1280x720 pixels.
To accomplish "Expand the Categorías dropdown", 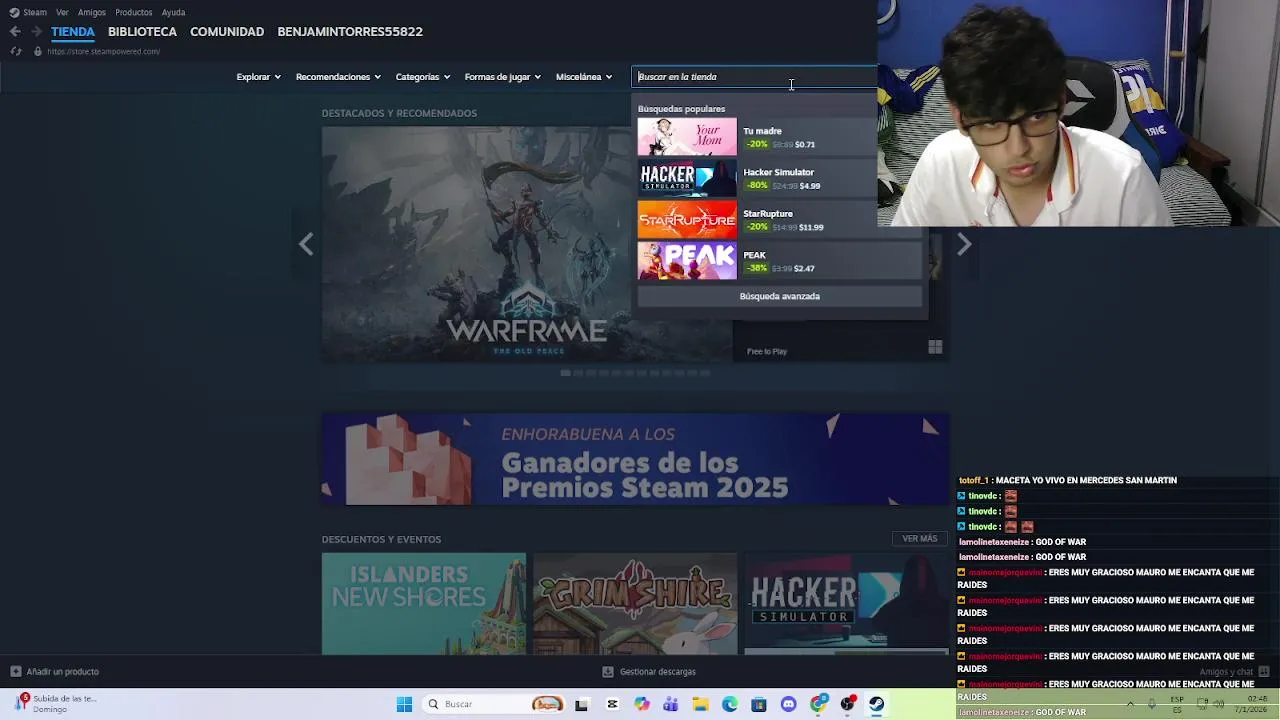I will click(422, 77).
